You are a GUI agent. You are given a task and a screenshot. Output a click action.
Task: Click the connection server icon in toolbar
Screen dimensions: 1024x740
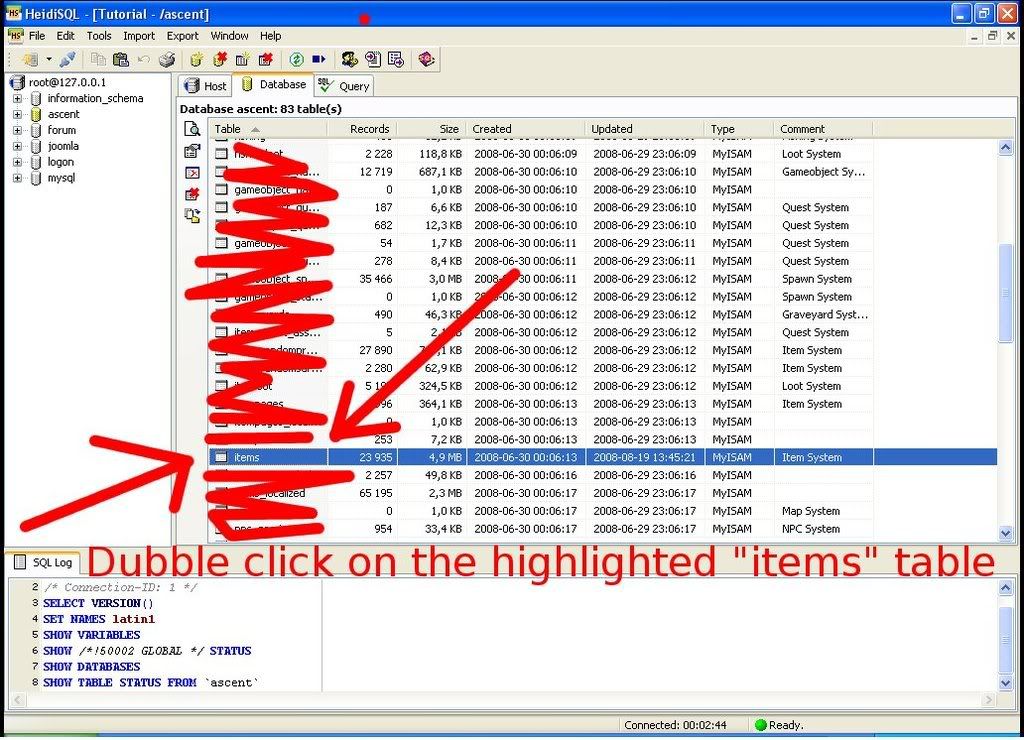coord(30,60)
